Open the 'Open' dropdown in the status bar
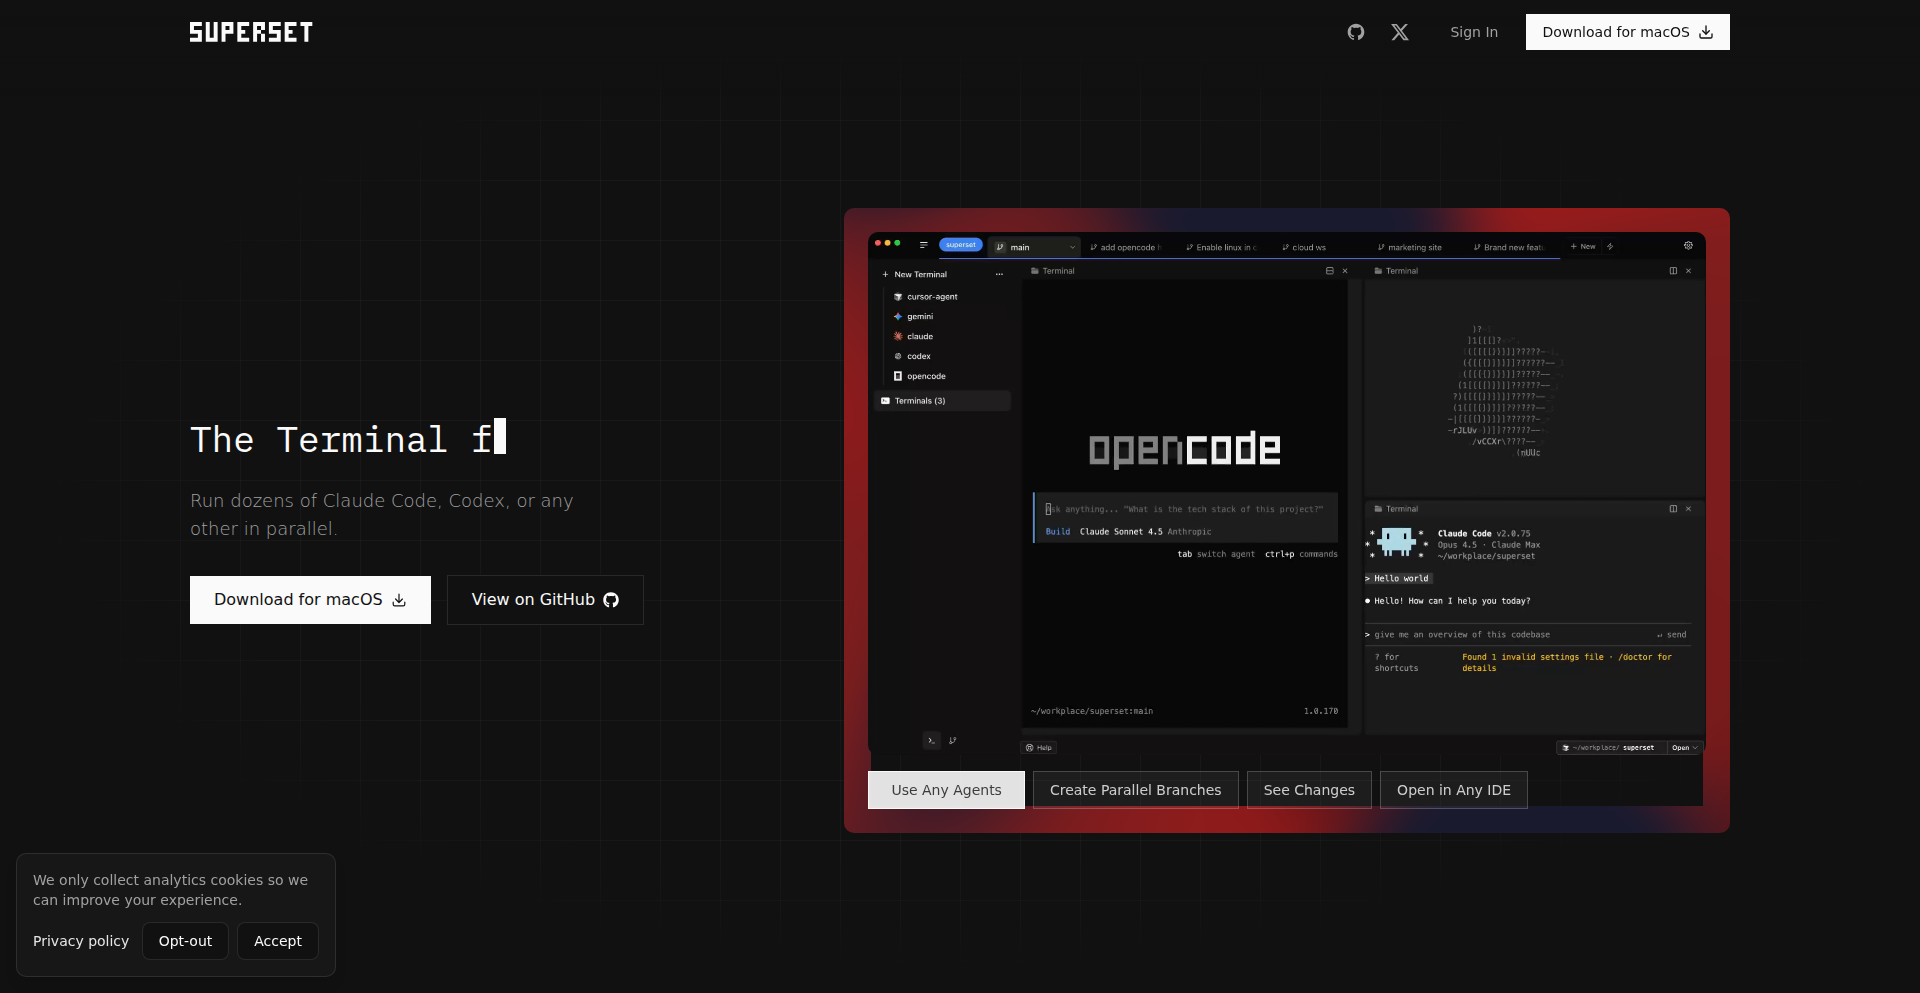Screen dimensions: 1920x993 pos(1685,748)
